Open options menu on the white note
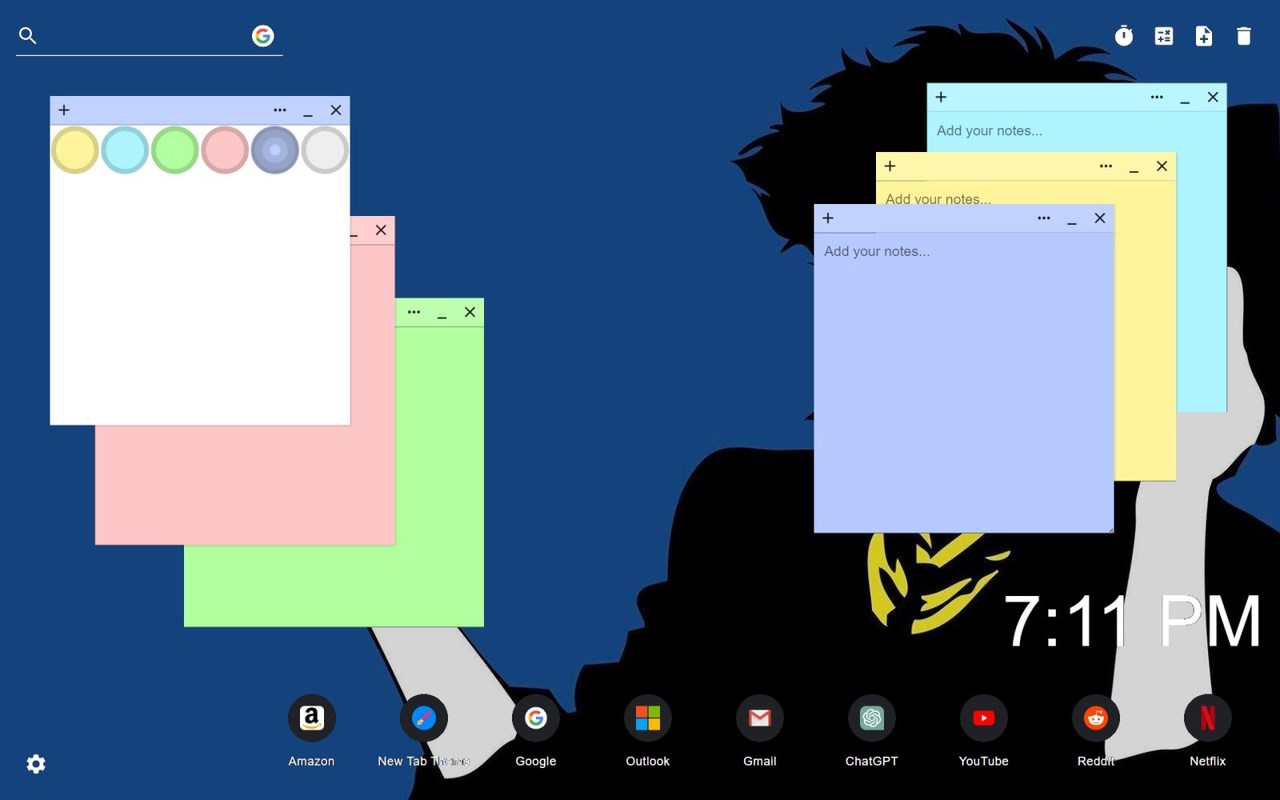The height and width of the screenshot is (800, 1280). [x=280, y=110]
